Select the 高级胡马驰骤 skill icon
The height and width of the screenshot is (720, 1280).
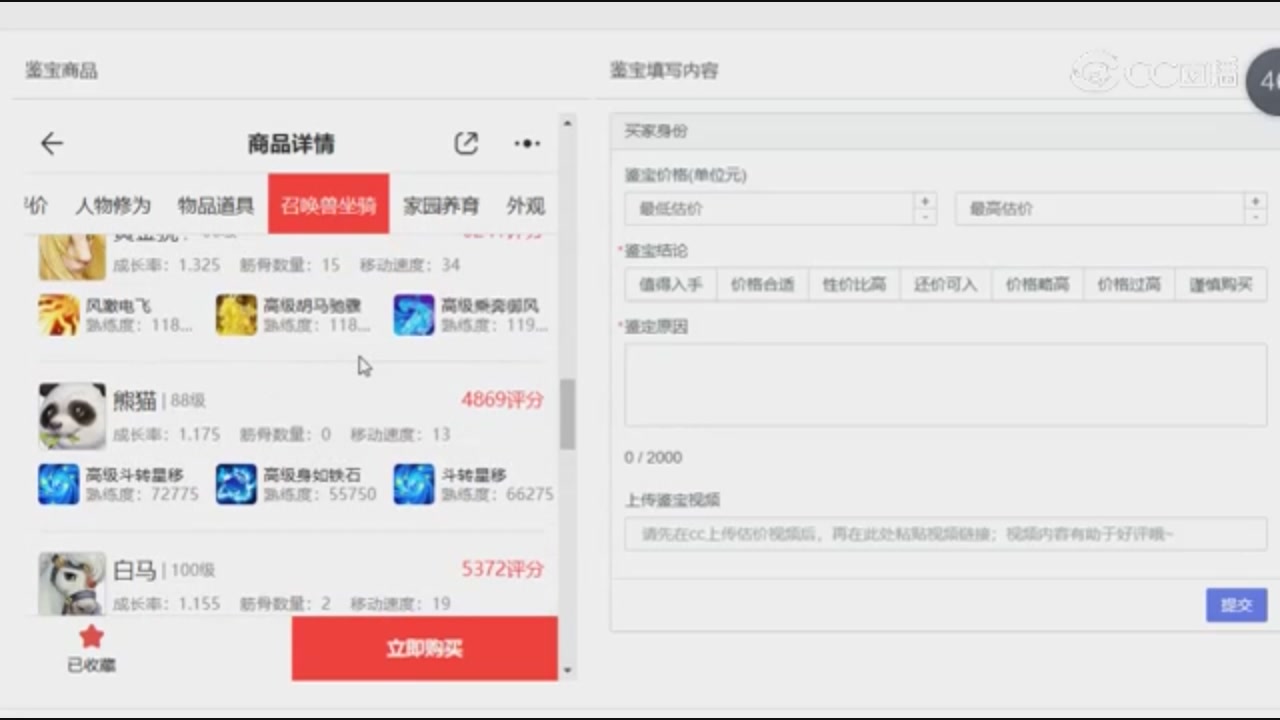point(237,315)
